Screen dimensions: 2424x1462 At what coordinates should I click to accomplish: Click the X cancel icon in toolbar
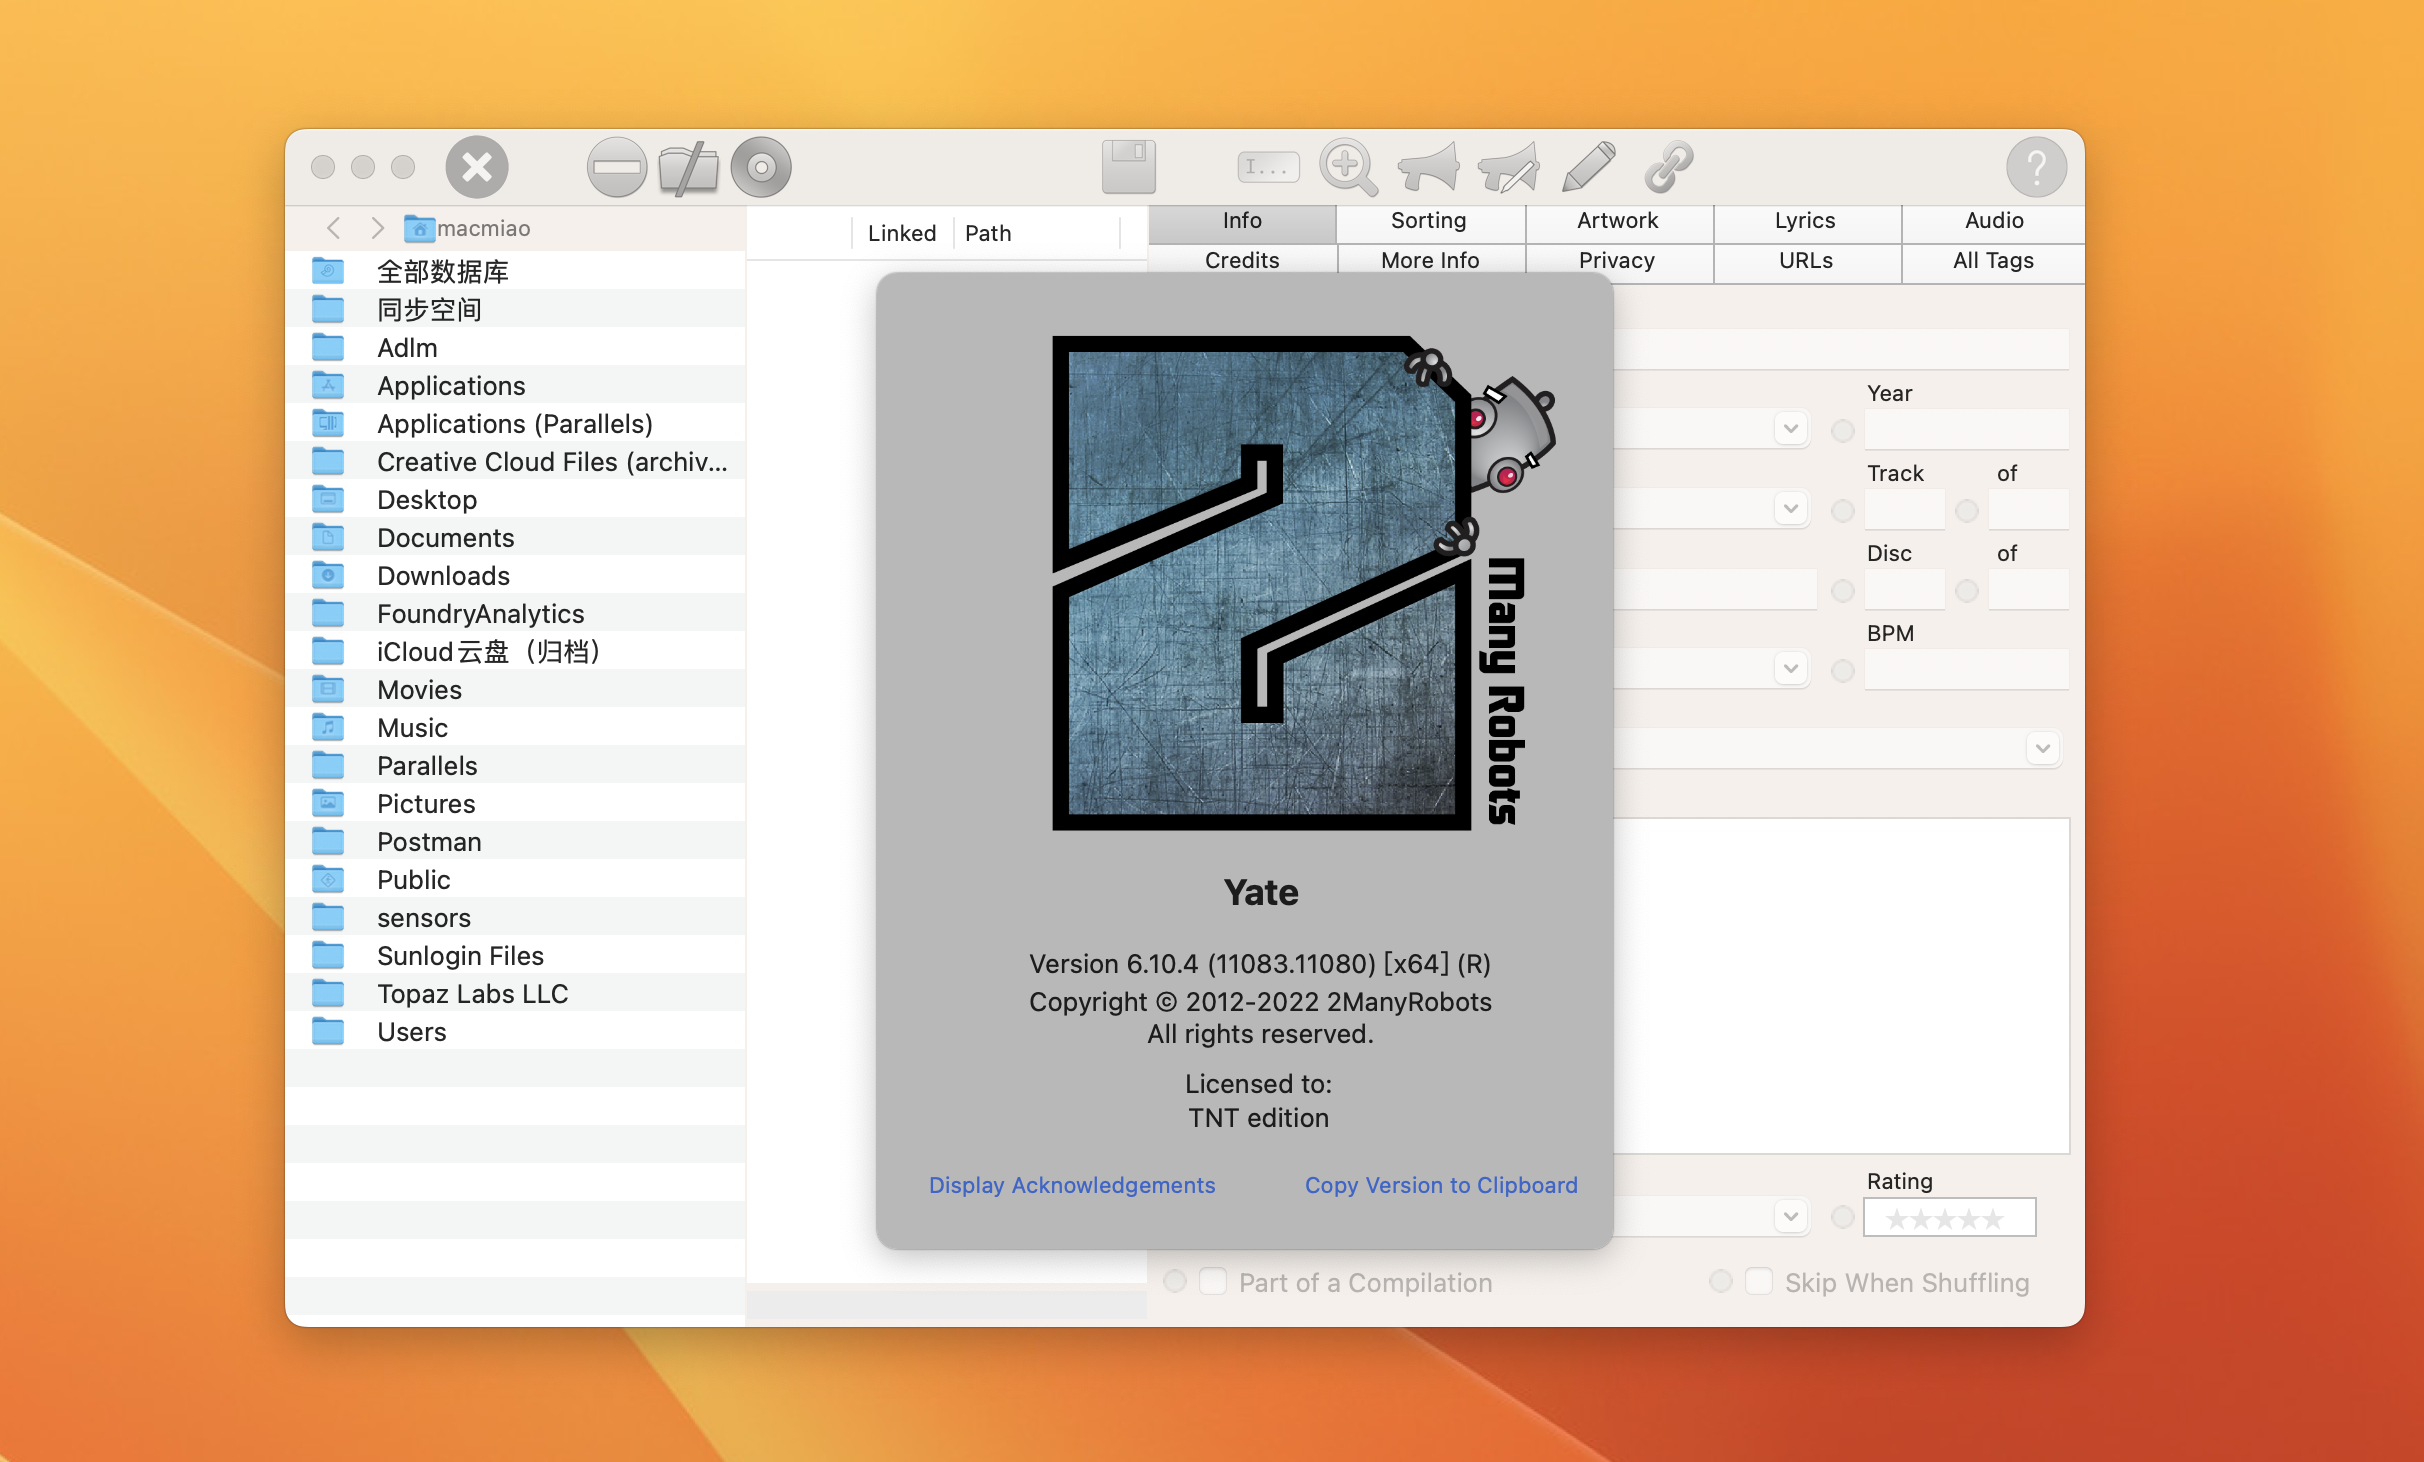(x=477, y=166)
